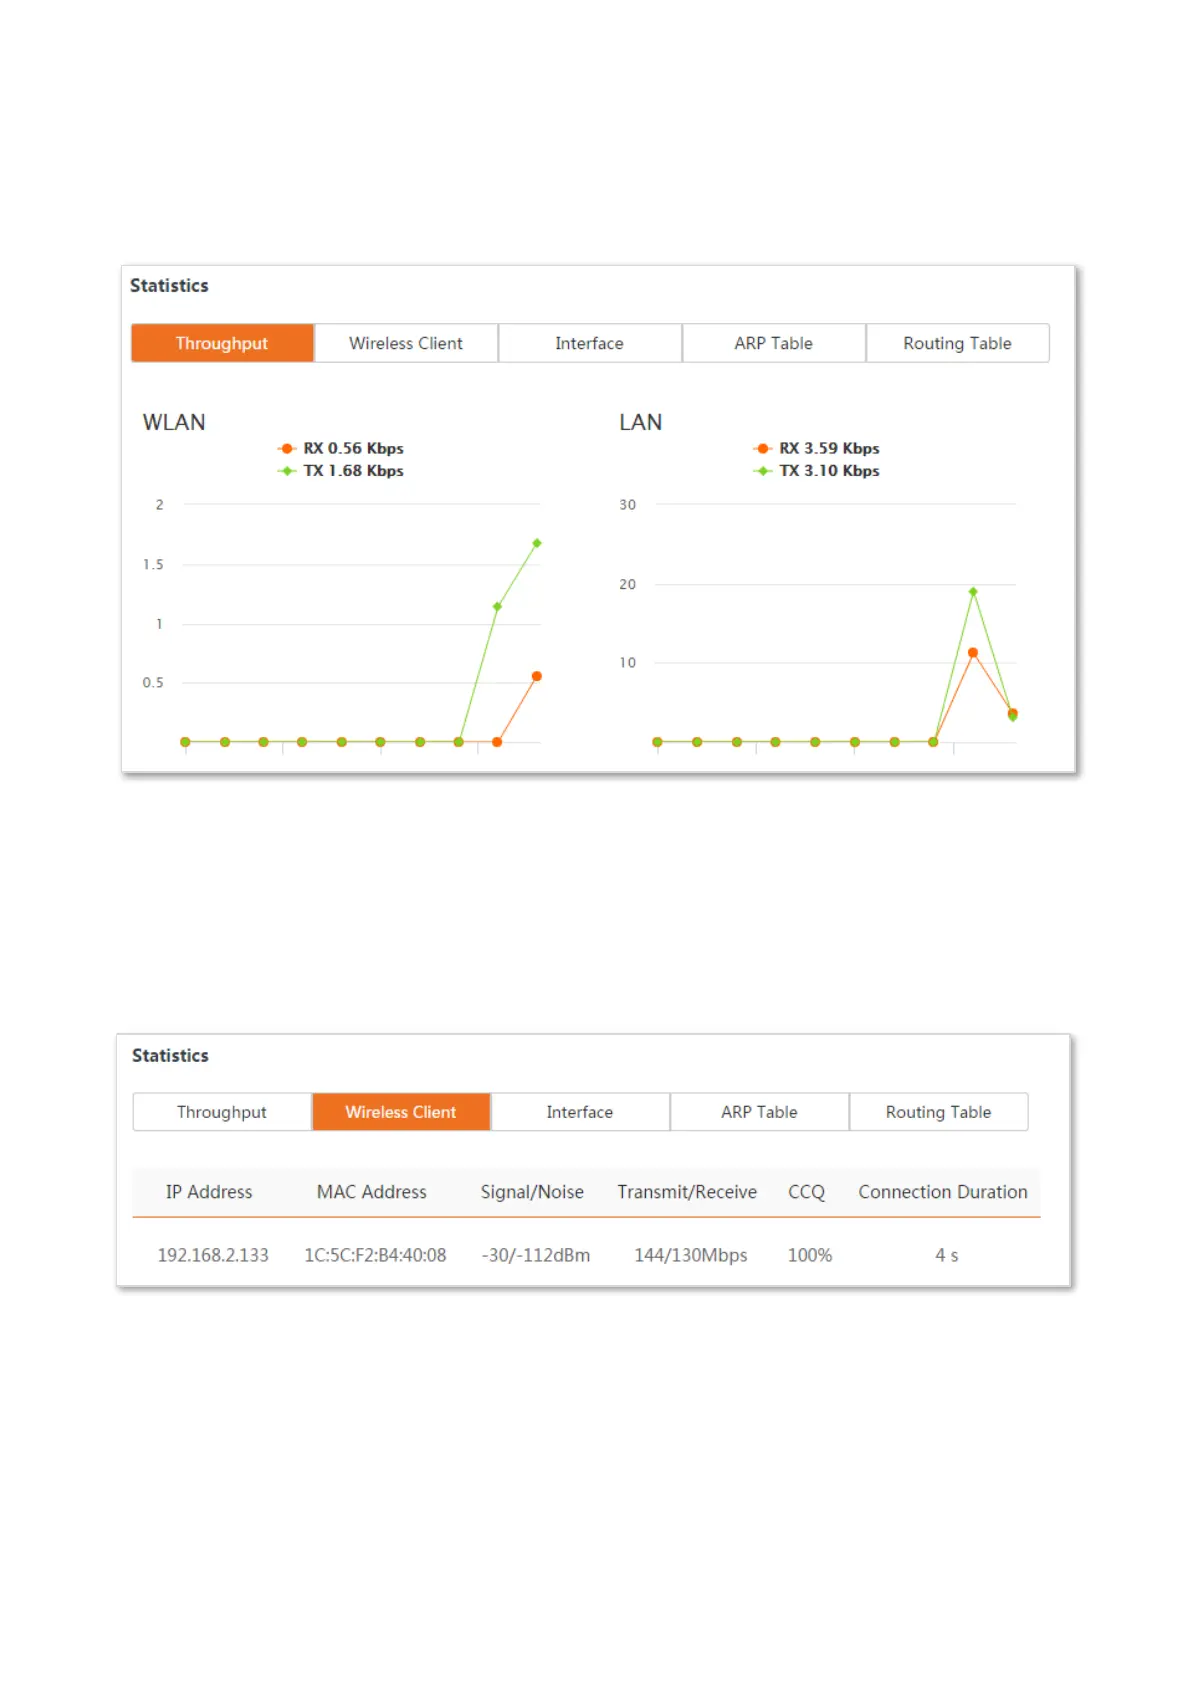
Task: Click the Transmit/Receive column header
Action: 687,1192
